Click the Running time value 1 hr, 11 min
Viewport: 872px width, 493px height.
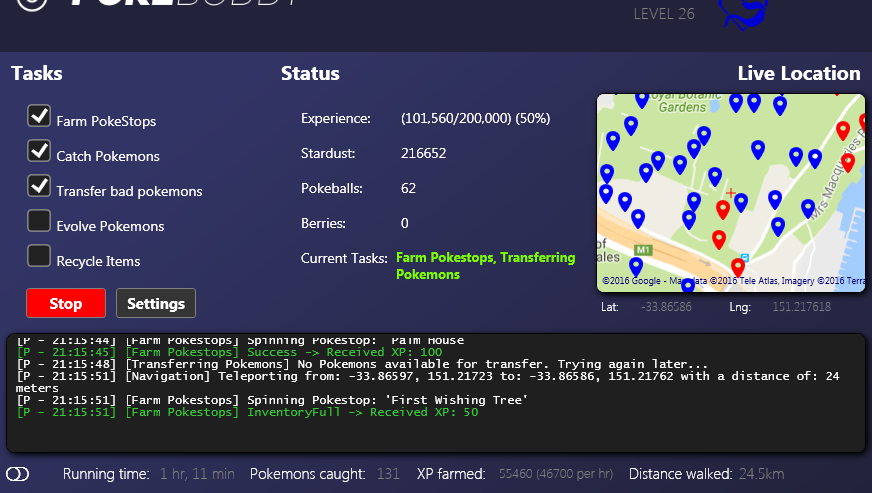[197, 474]
